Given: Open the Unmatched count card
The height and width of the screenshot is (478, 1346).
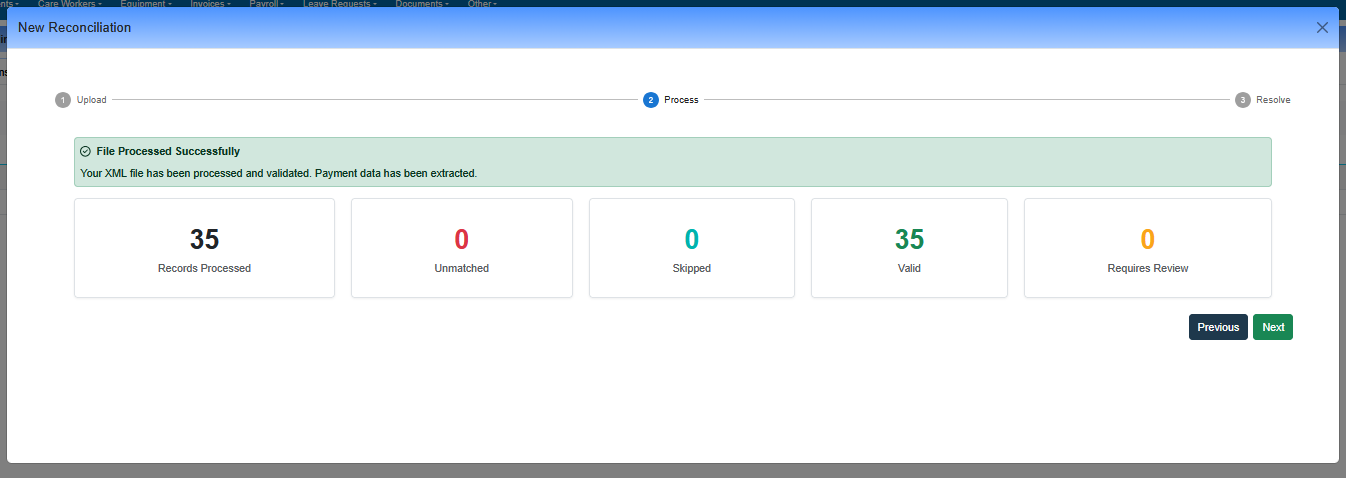Looking at the screenshot, I should tap(462, 248).
